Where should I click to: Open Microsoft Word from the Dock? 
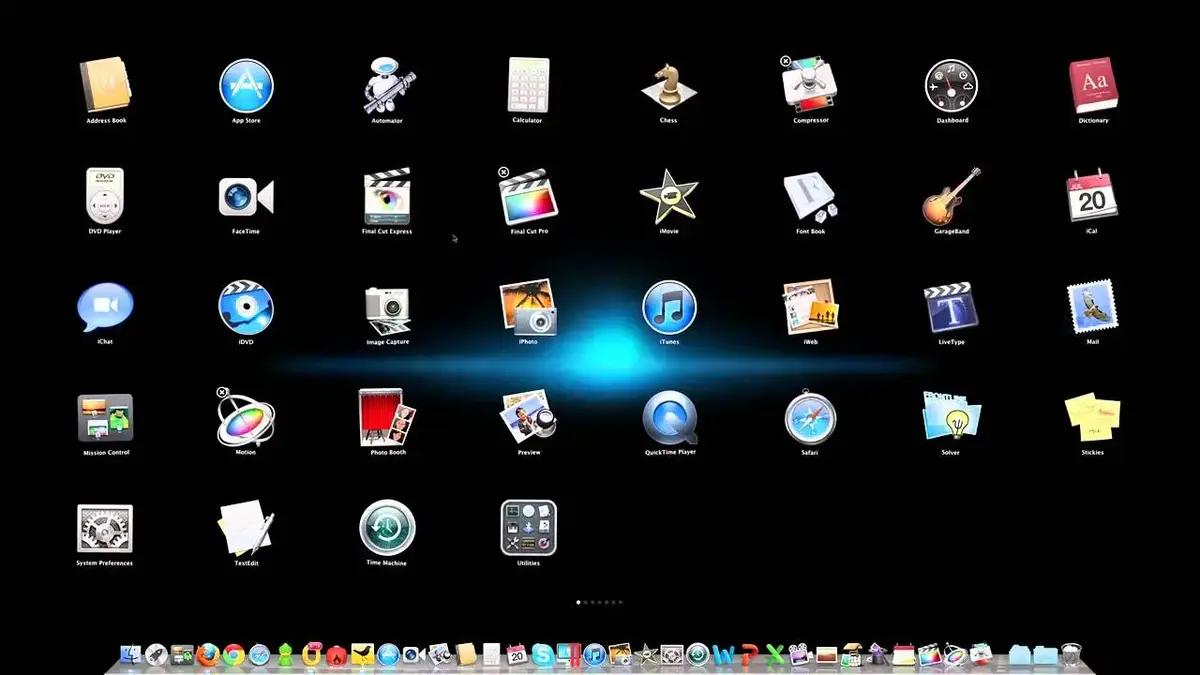(723, 656)
